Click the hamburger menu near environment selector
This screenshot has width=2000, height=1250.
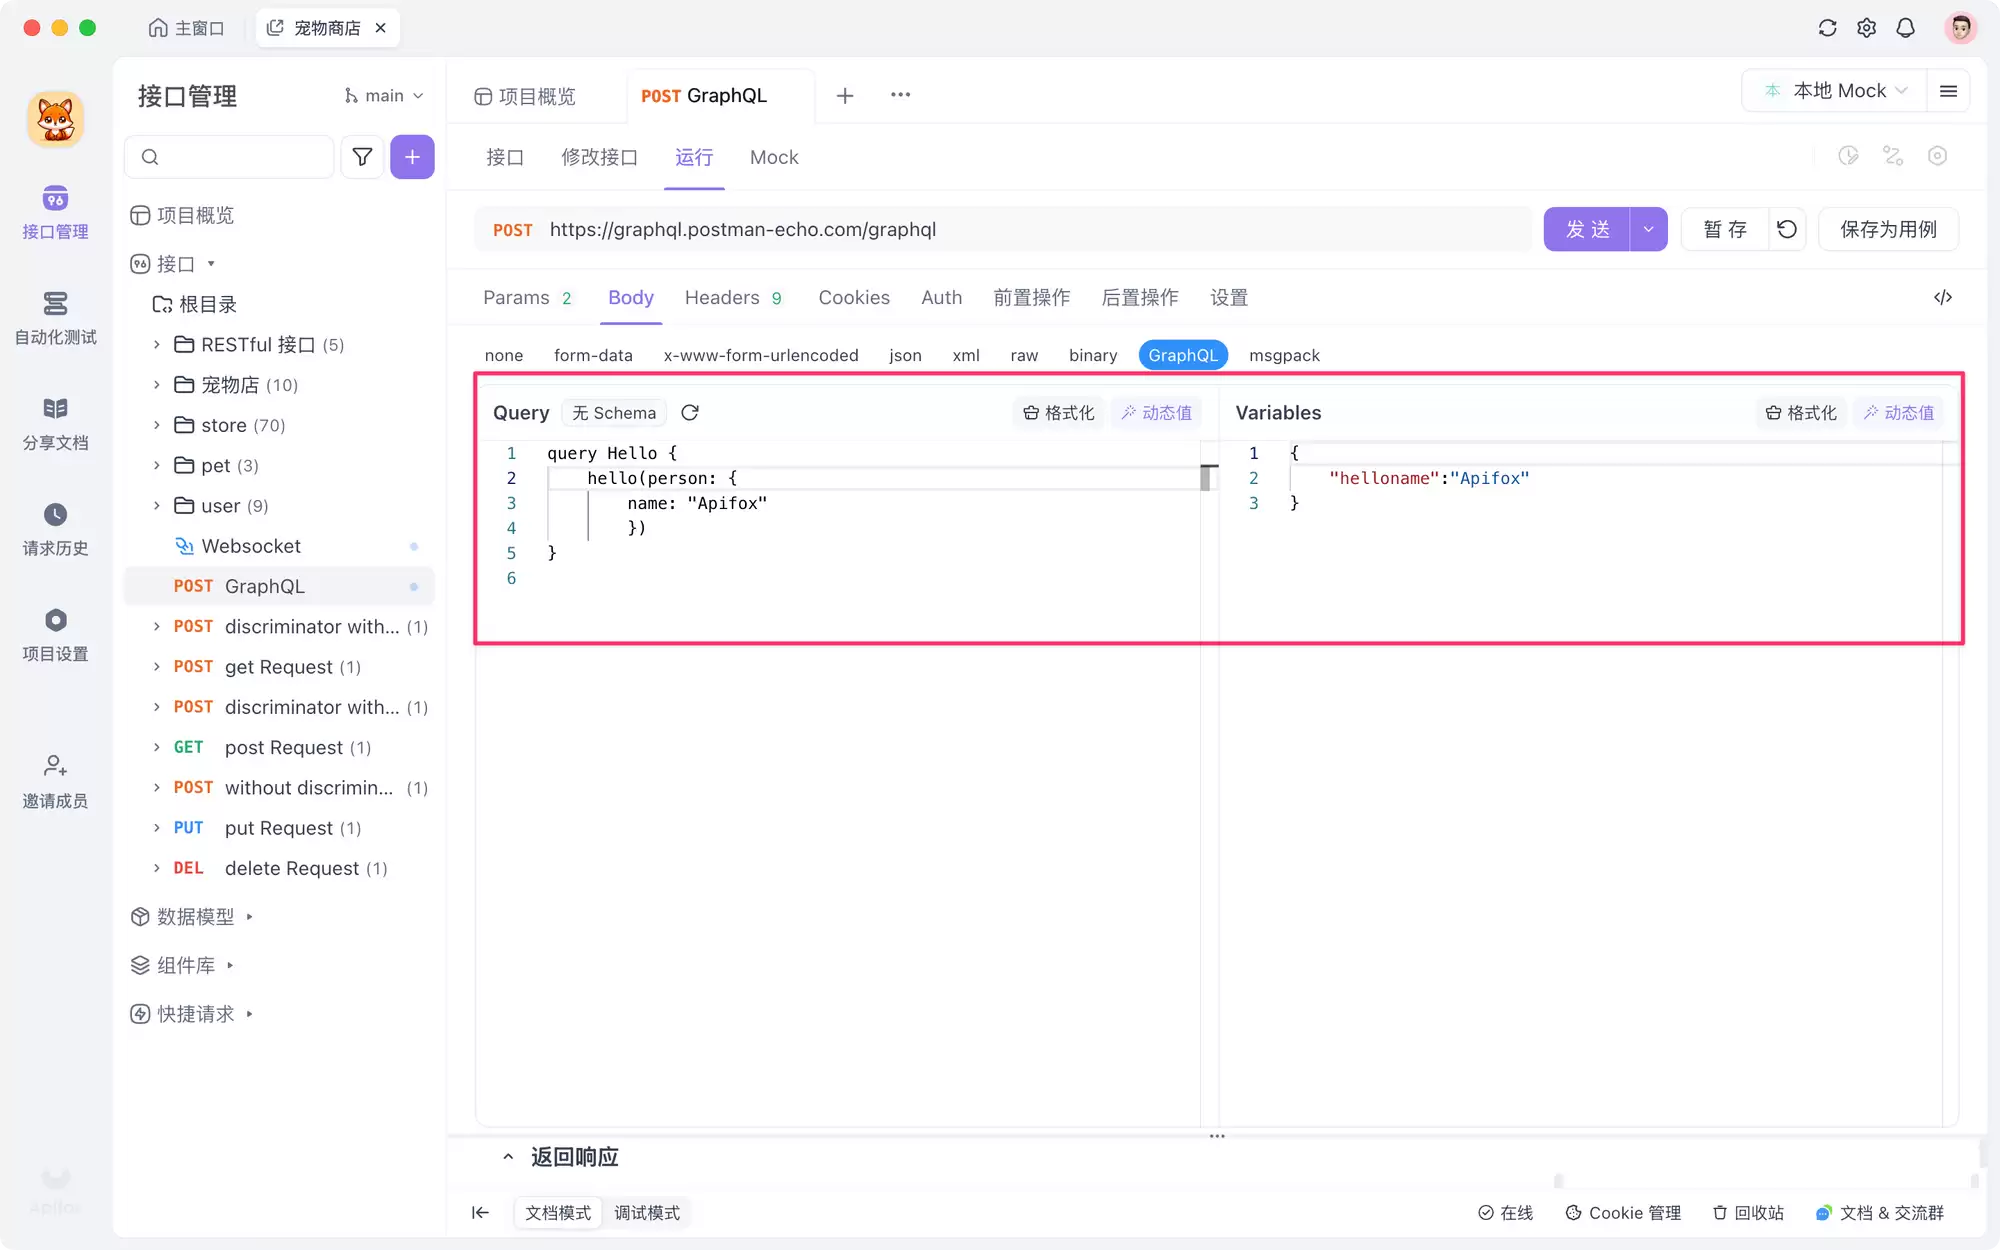pyautogui.click(x=1948, y=91)
